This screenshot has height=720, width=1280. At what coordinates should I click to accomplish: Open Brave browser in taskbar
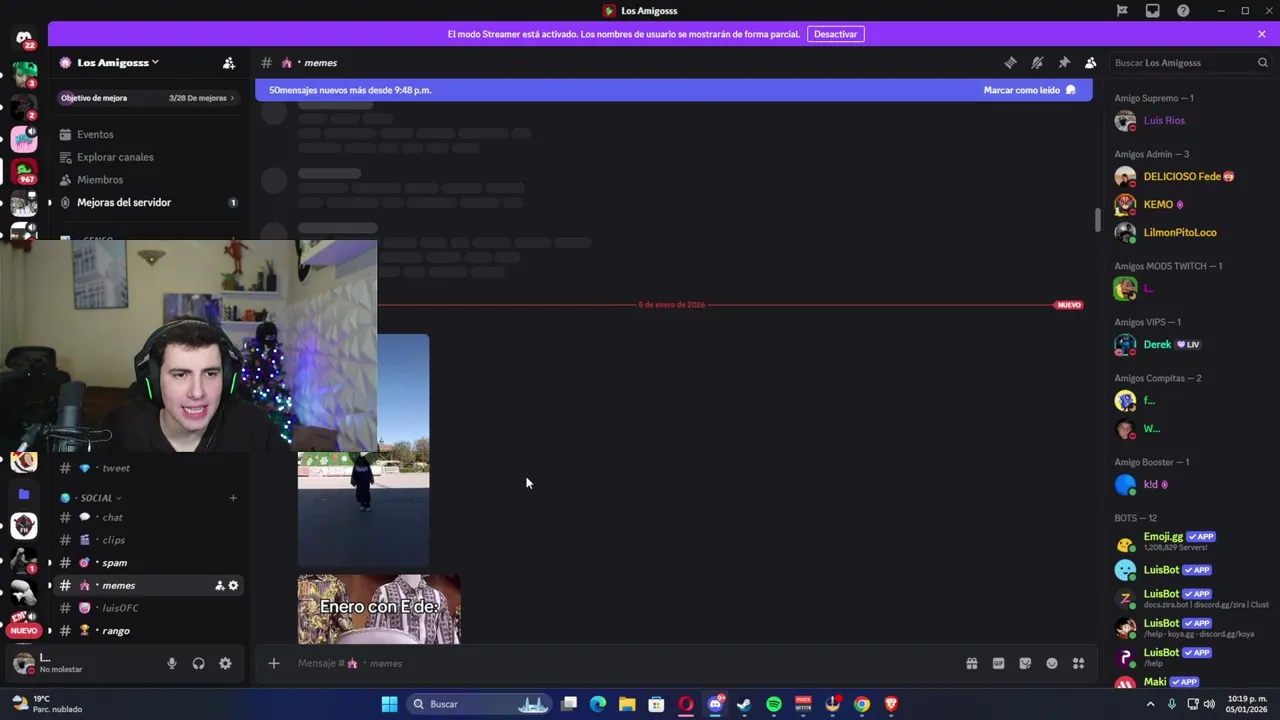coord(891,704)
